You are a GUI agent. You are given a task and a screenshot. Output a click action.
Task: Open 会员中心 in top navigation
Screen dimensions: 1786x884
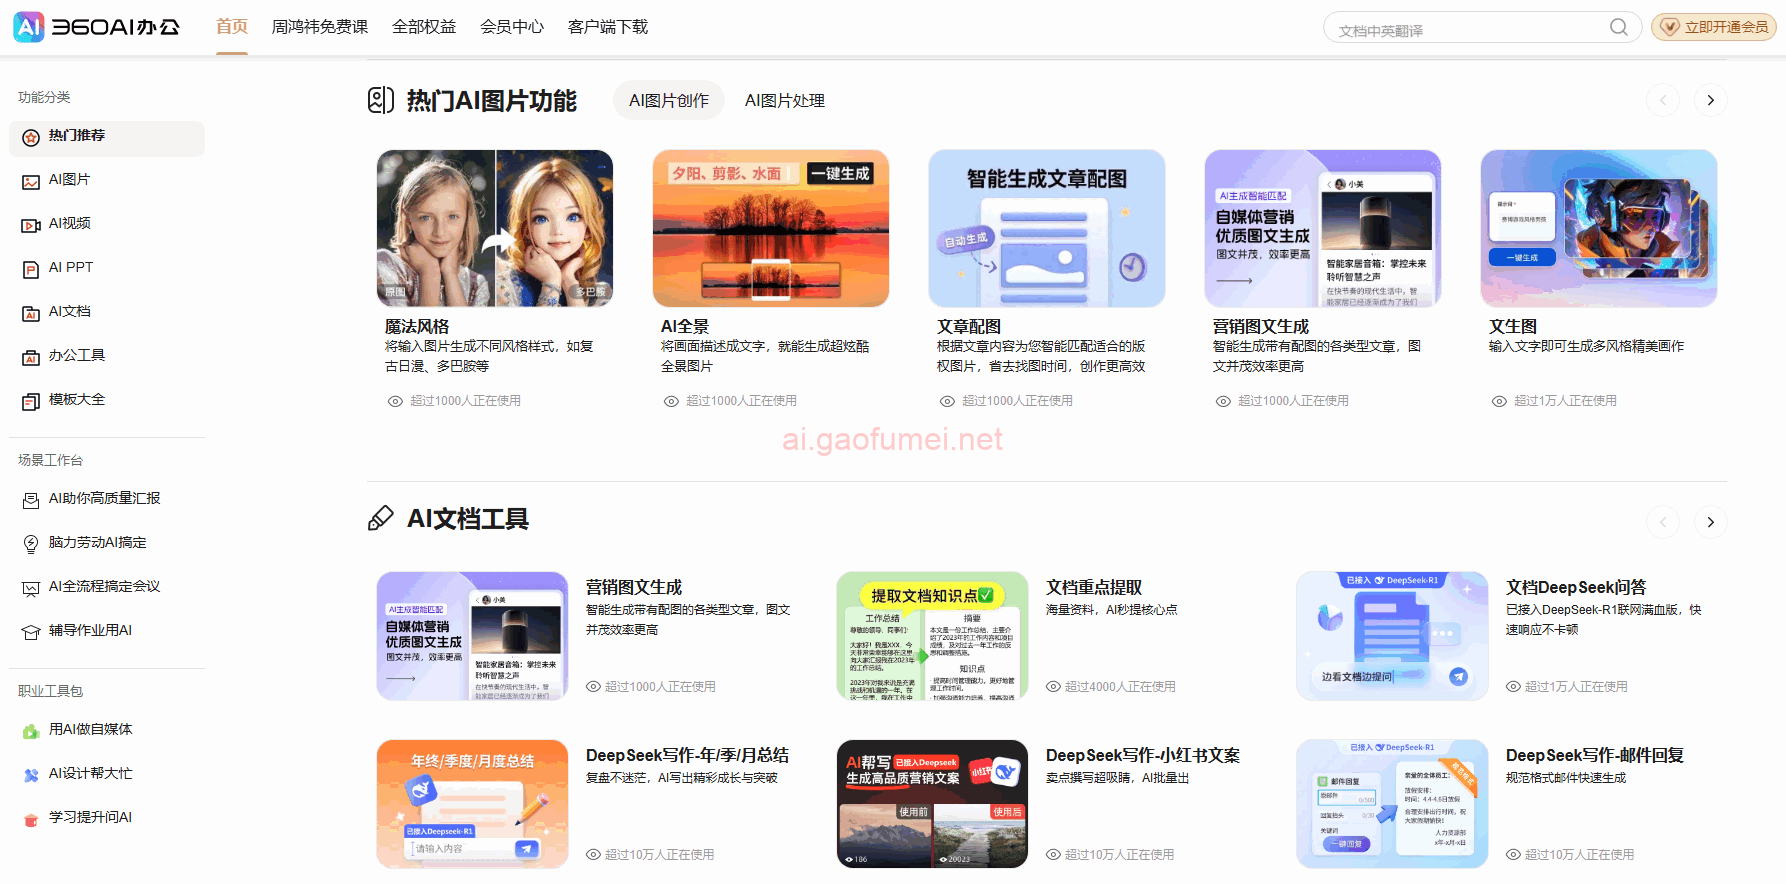(511, 27)
